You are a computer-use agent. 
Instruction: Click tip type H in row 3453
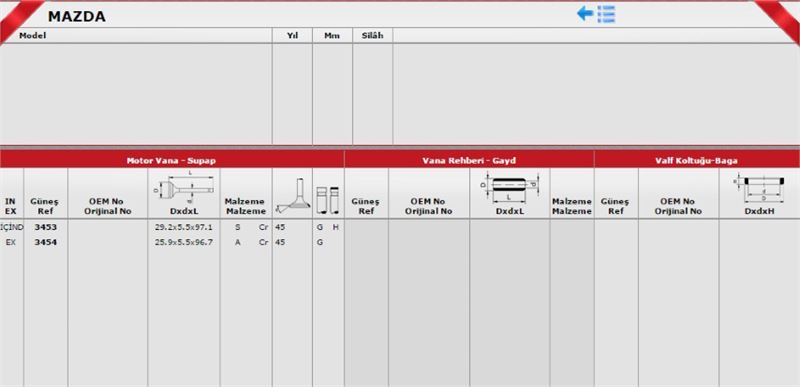pos(336,227)
